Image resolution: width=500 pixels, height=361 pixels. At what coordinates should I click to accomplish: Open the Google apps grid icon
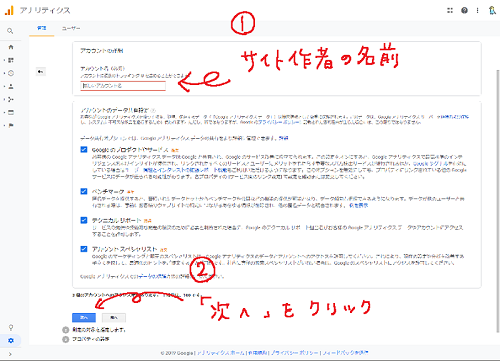click(x=450, y=10)
